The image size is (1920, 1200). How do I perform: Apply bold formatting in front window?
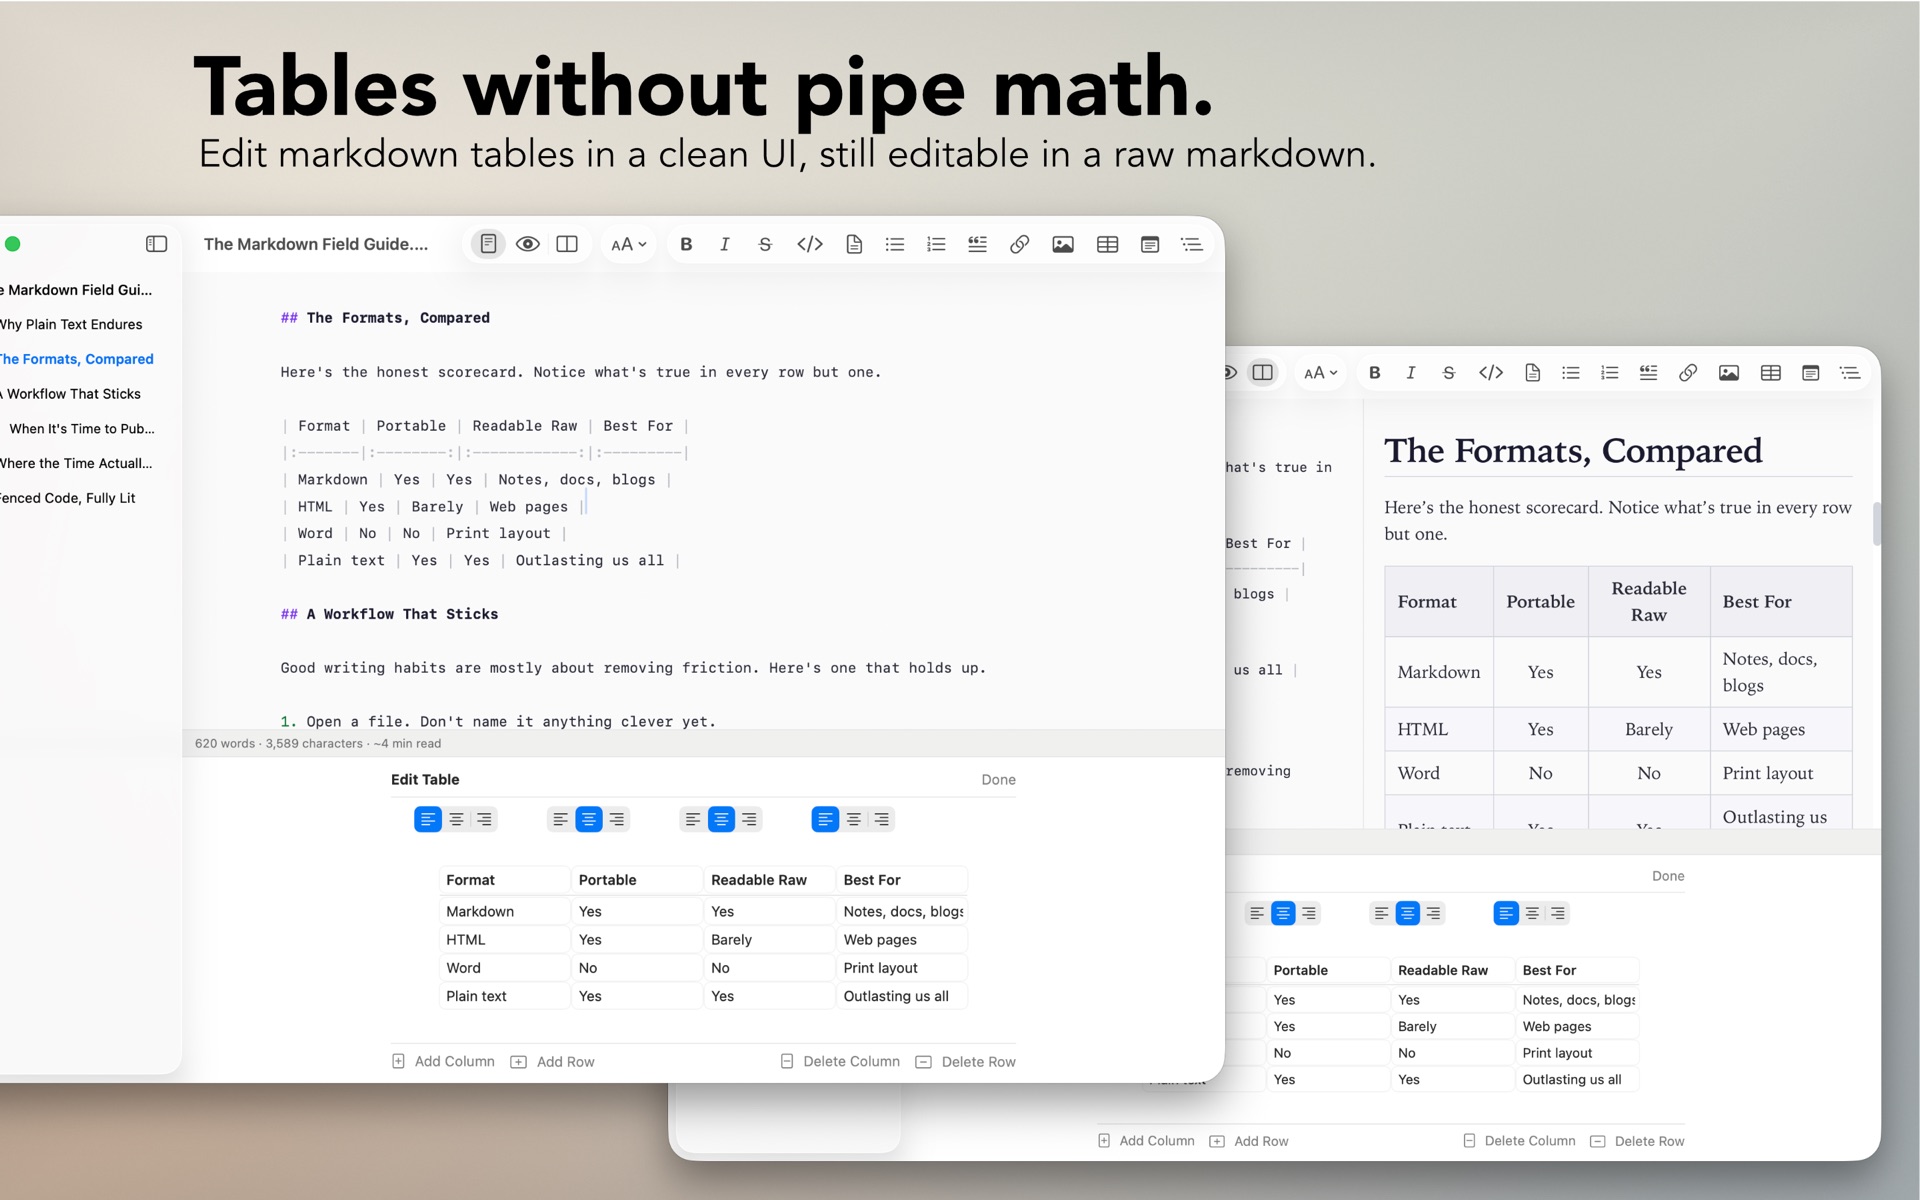(x=686, y=244)
